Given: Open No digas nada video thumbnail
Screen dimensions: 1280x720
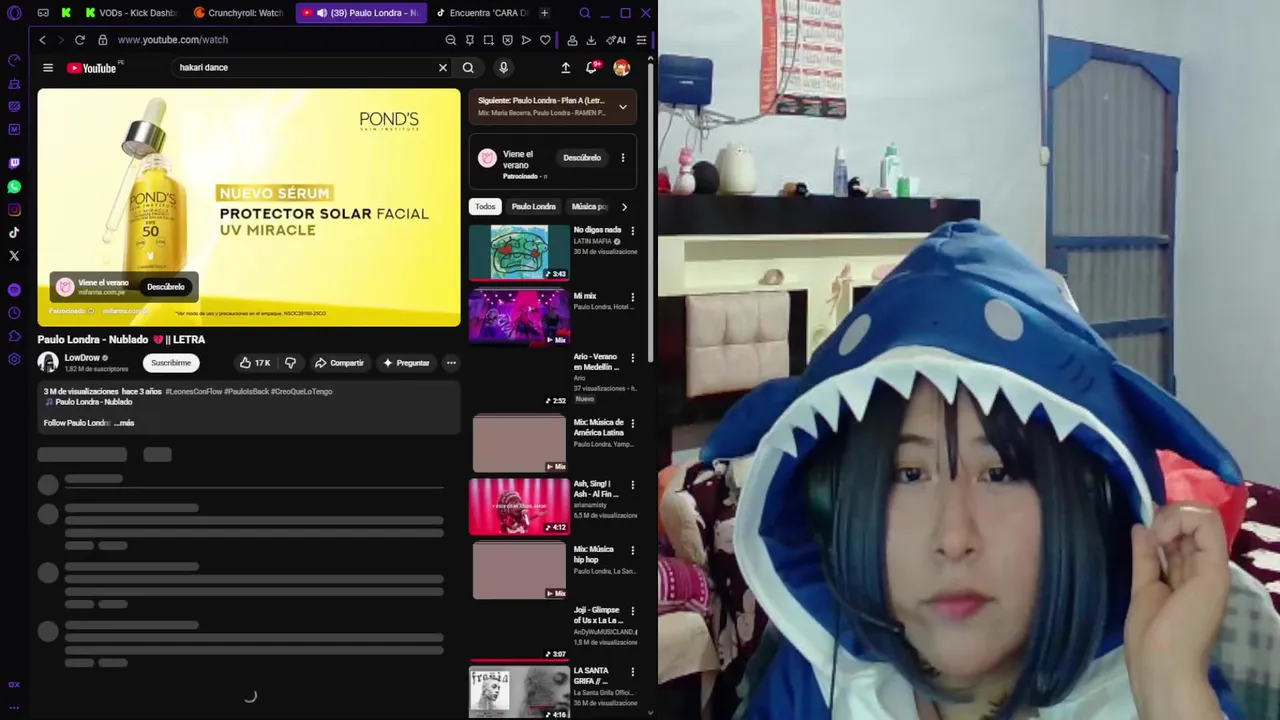Looking at the screenshot, I should [x=519, y=252].
